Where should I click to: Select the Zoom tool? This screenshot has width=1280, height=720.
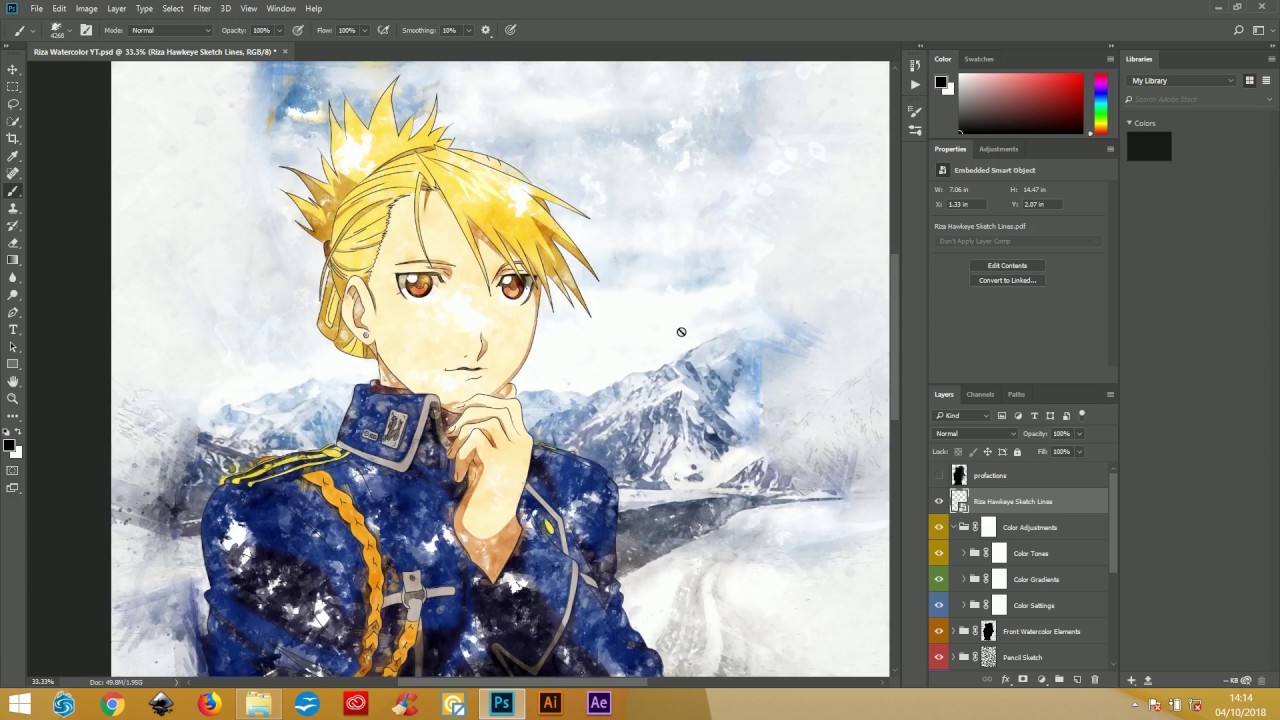tap(13, 398)
